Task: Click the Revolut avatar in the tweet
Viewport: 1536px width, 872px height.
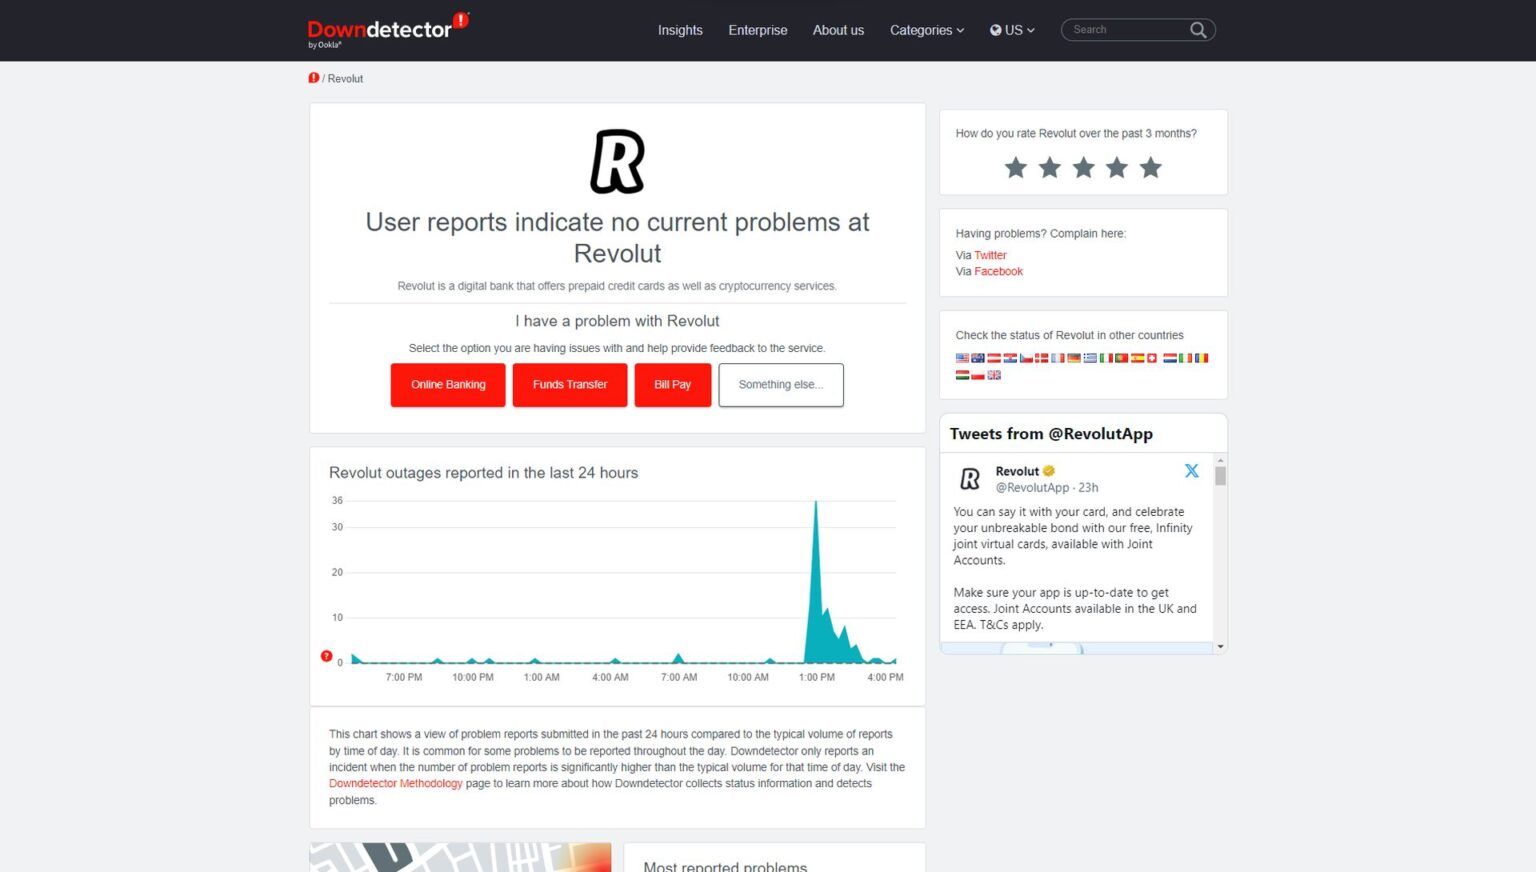Action: tap(970, 479)
